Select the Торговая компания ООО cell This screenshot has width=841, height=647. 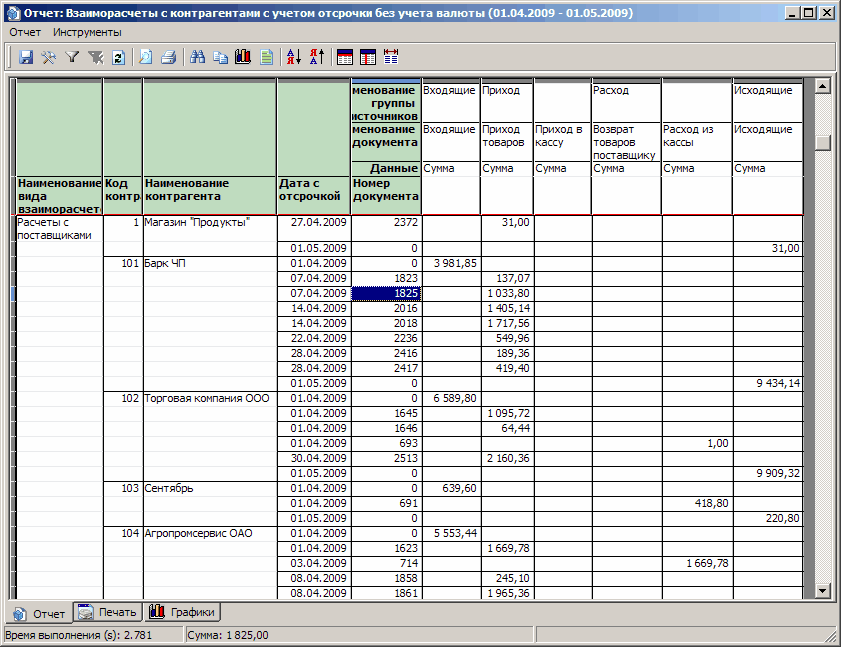pyautogui.click(x=210, y=399)
